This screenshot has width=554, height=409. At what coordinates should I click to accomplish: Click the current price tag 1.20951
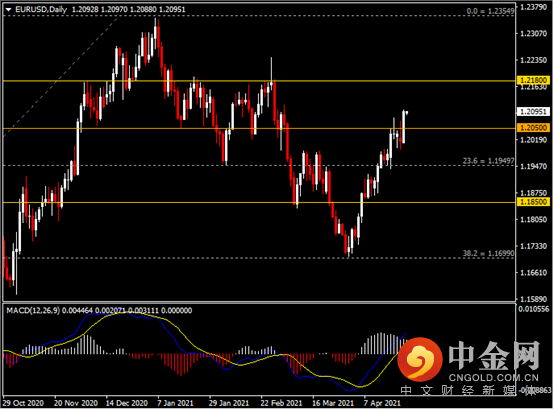pos(533,112)
